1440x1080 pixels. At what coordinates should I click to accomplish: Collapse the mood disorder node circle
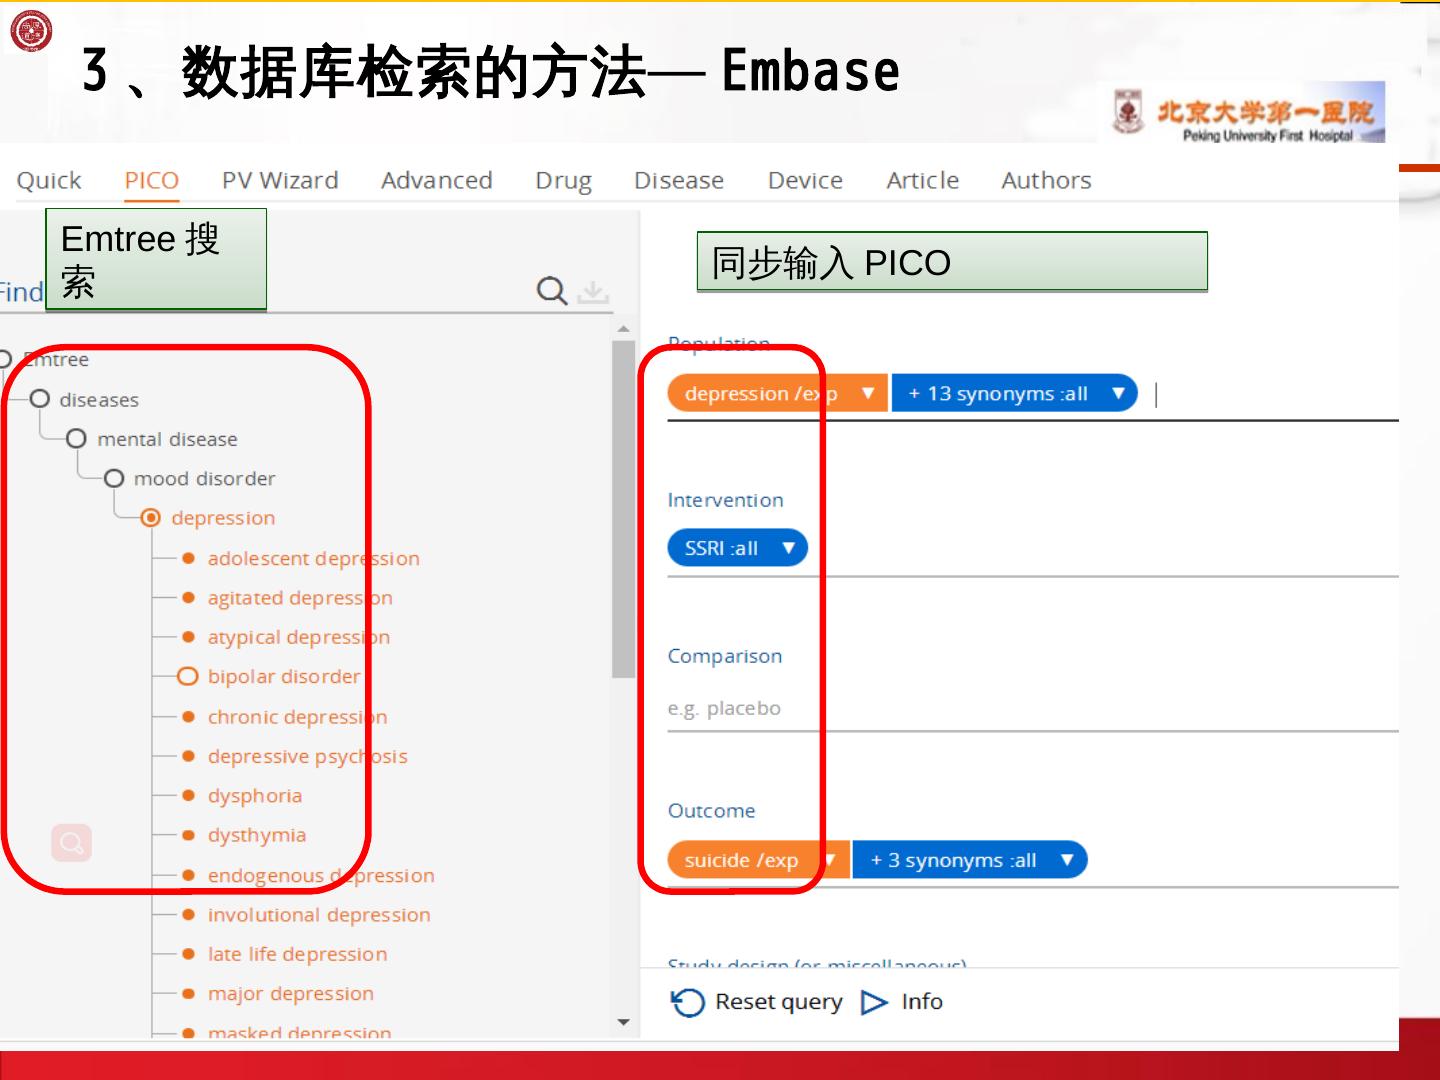pyautogui.click(x=114, y=478)
